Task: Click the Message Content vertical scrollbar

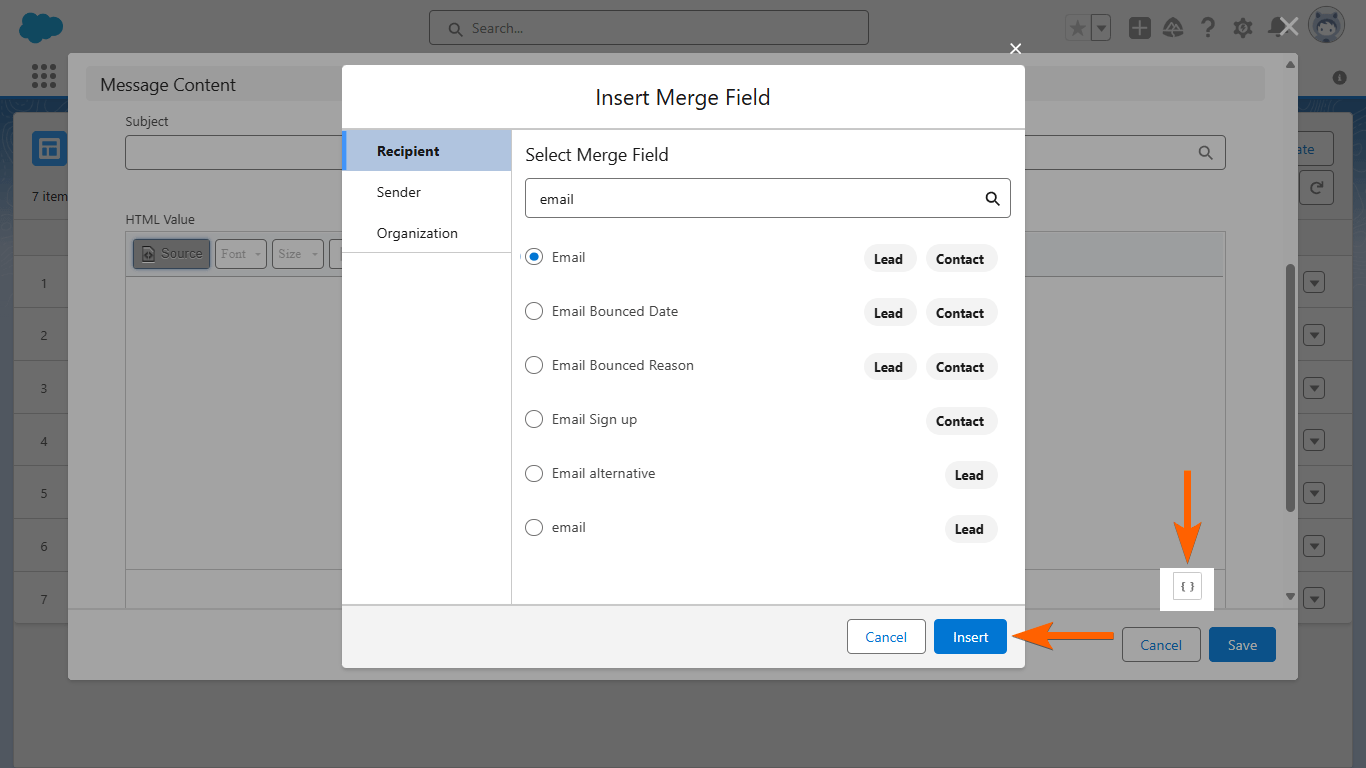Action: tap(1290, 388)
